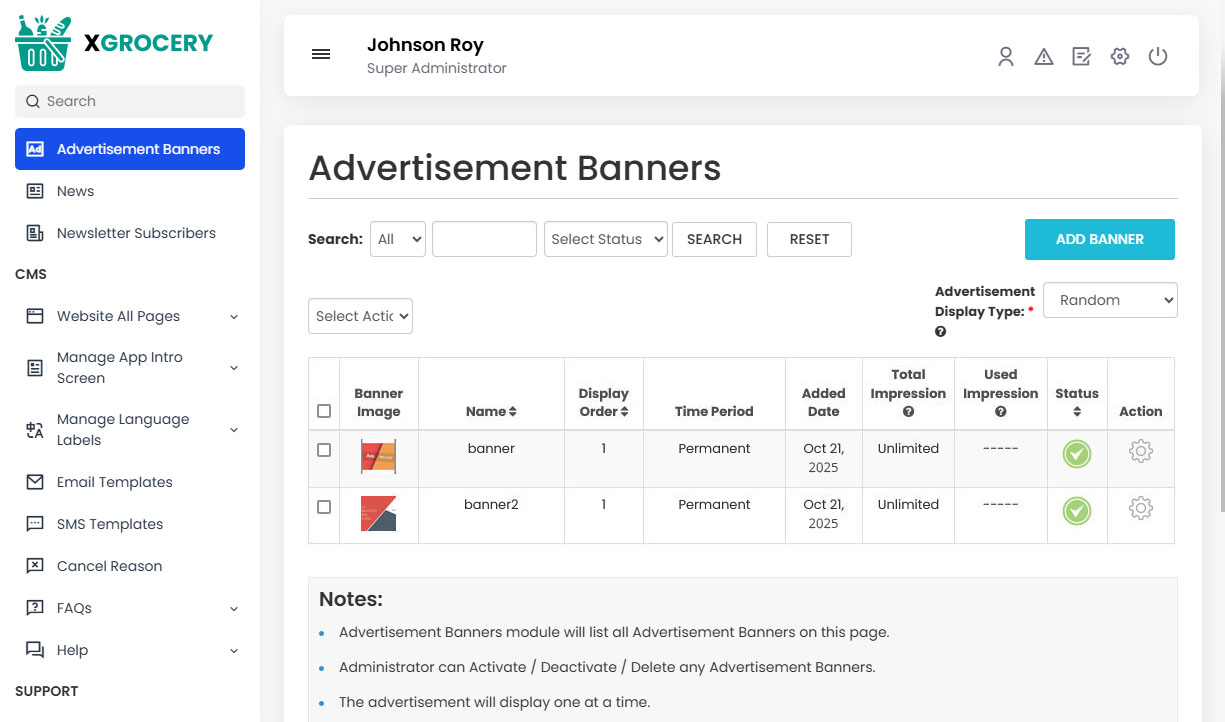Click the warning triangle icon in header
1225x722 pixels.
[1043, 57]
